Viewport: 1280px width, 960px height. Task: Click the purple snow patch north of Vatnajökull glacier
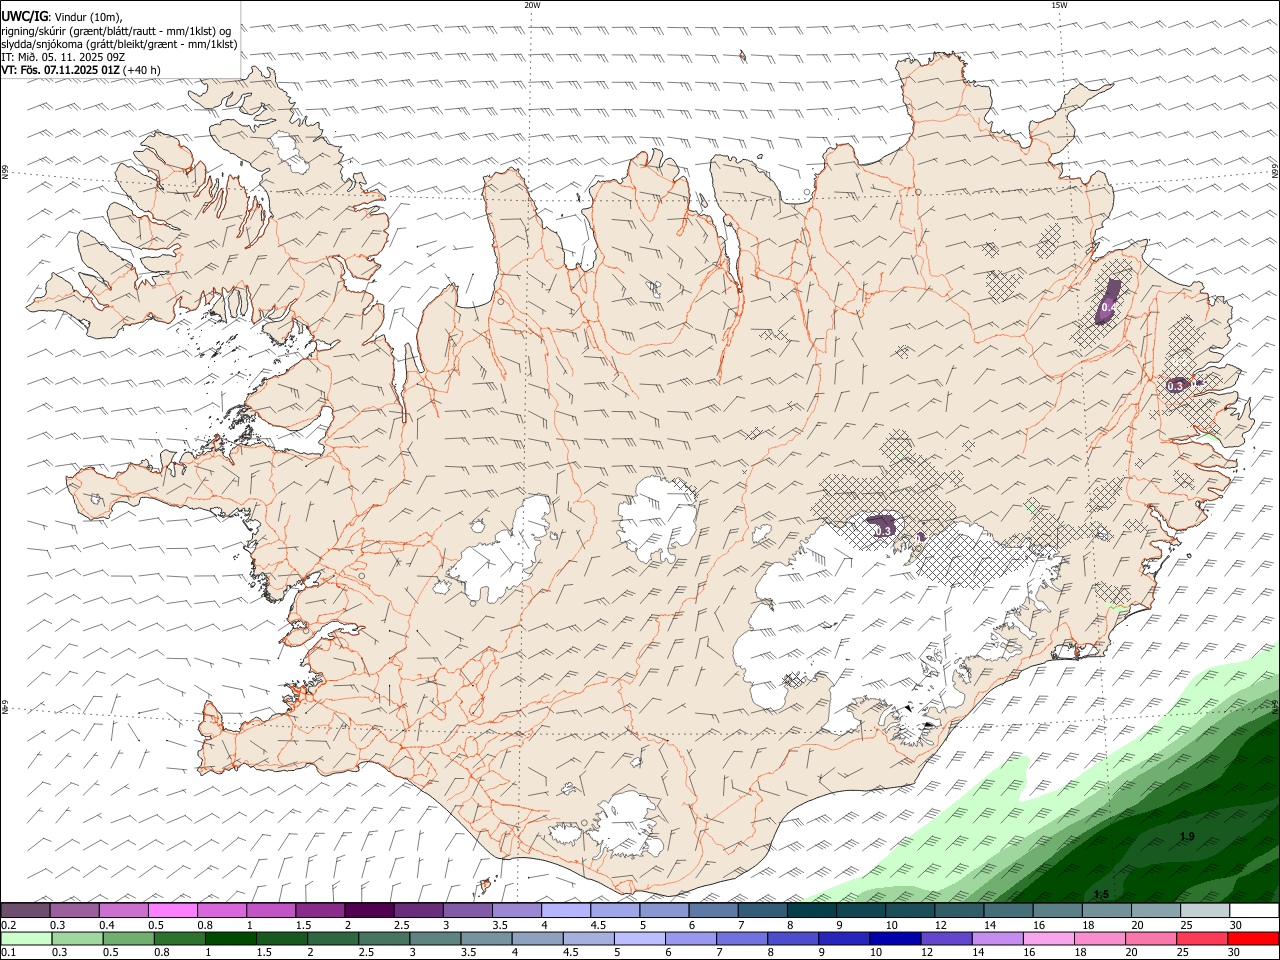882,526
